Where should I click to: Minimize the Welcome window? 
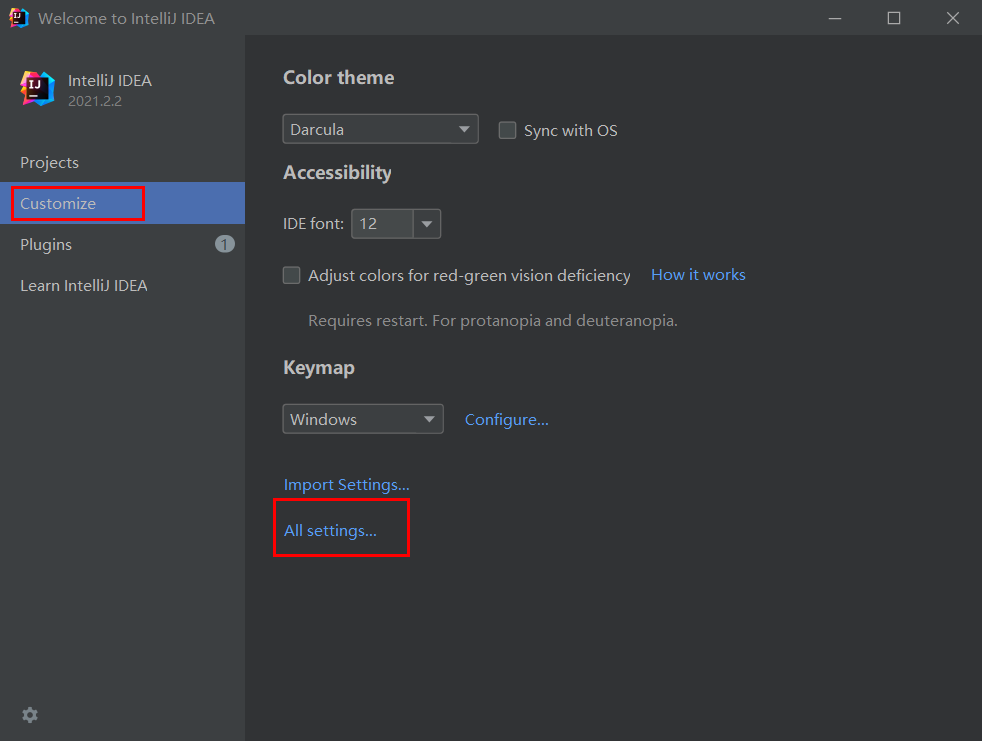[835, 18]
